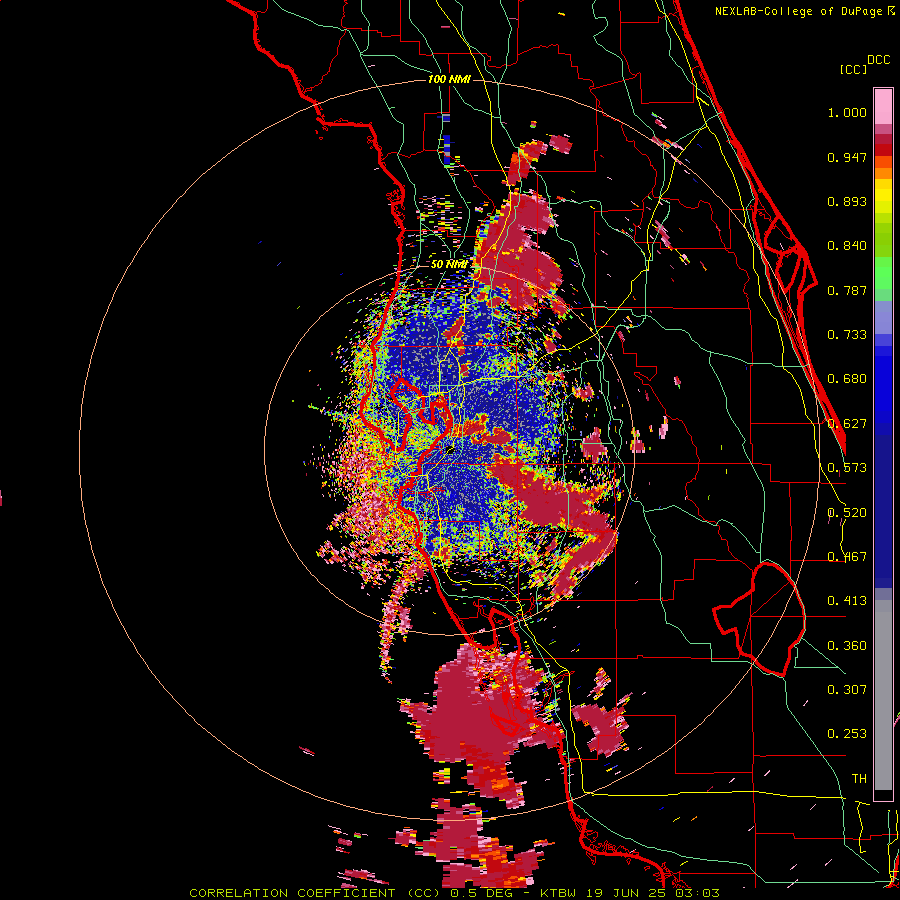Select the 0.467 legend value
Viewport: 900px width, 900px height.
click(x=847, y=557)
